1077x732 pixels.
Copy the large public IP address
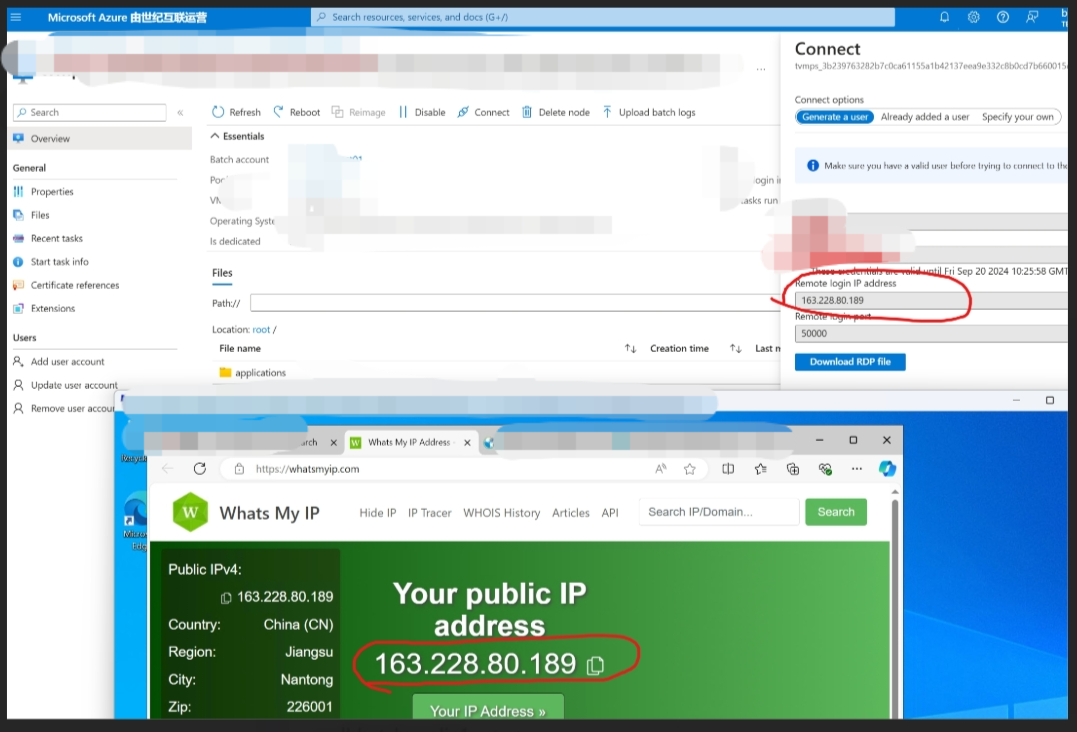[595, 665]
